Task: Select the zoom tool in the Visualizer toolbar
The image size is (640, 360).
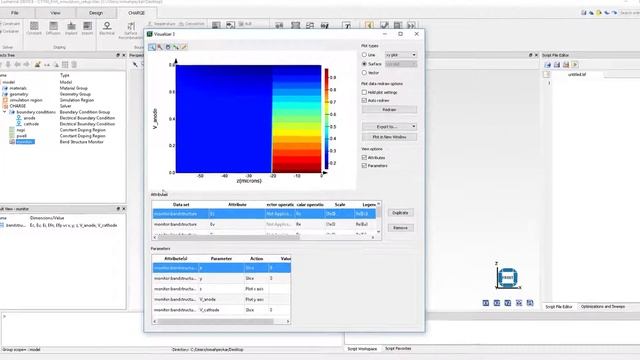Action: coord(152,47)
